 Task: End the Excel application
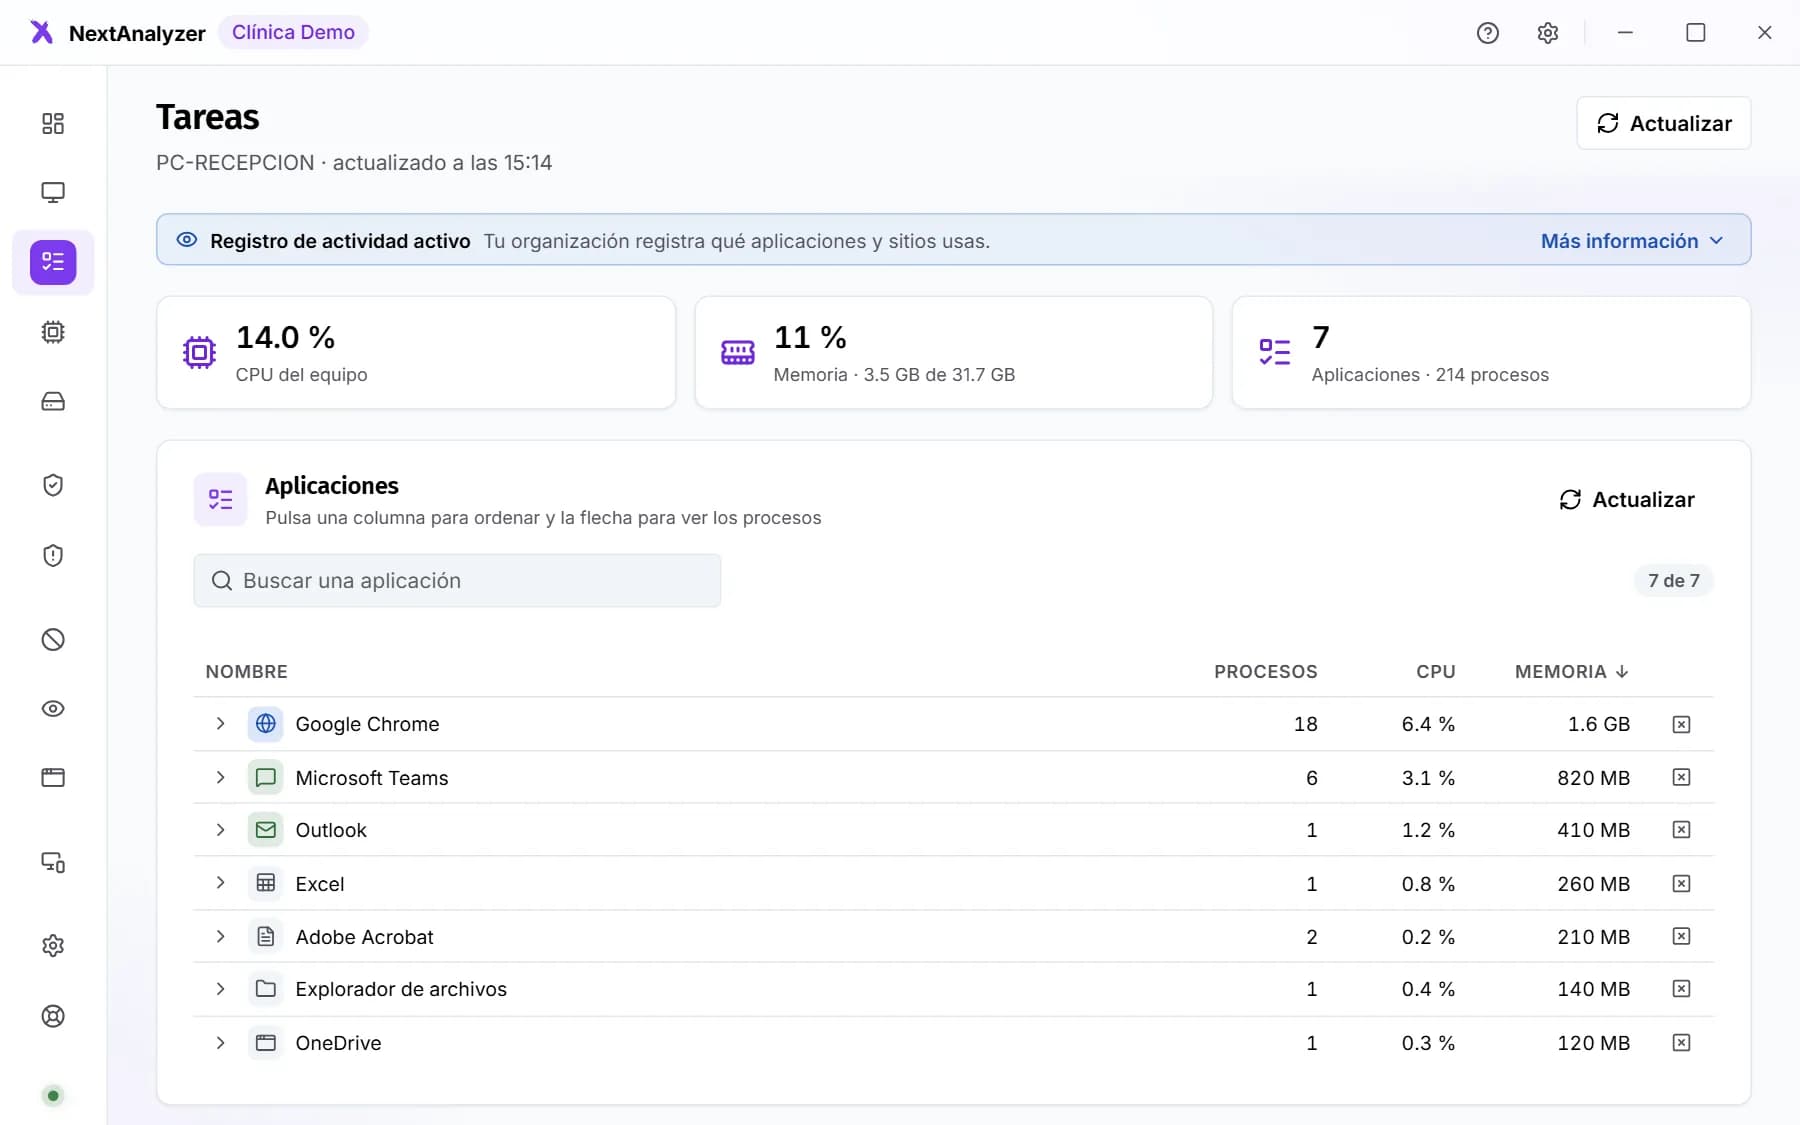pos(1682,884)
